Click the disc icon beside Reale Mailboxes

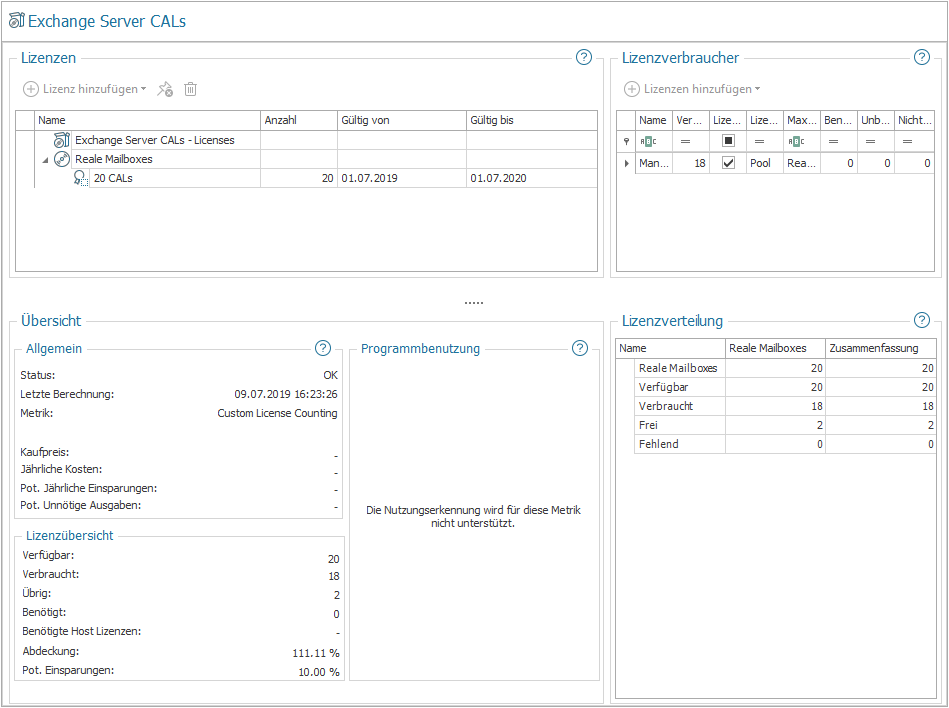pos(62,159)
